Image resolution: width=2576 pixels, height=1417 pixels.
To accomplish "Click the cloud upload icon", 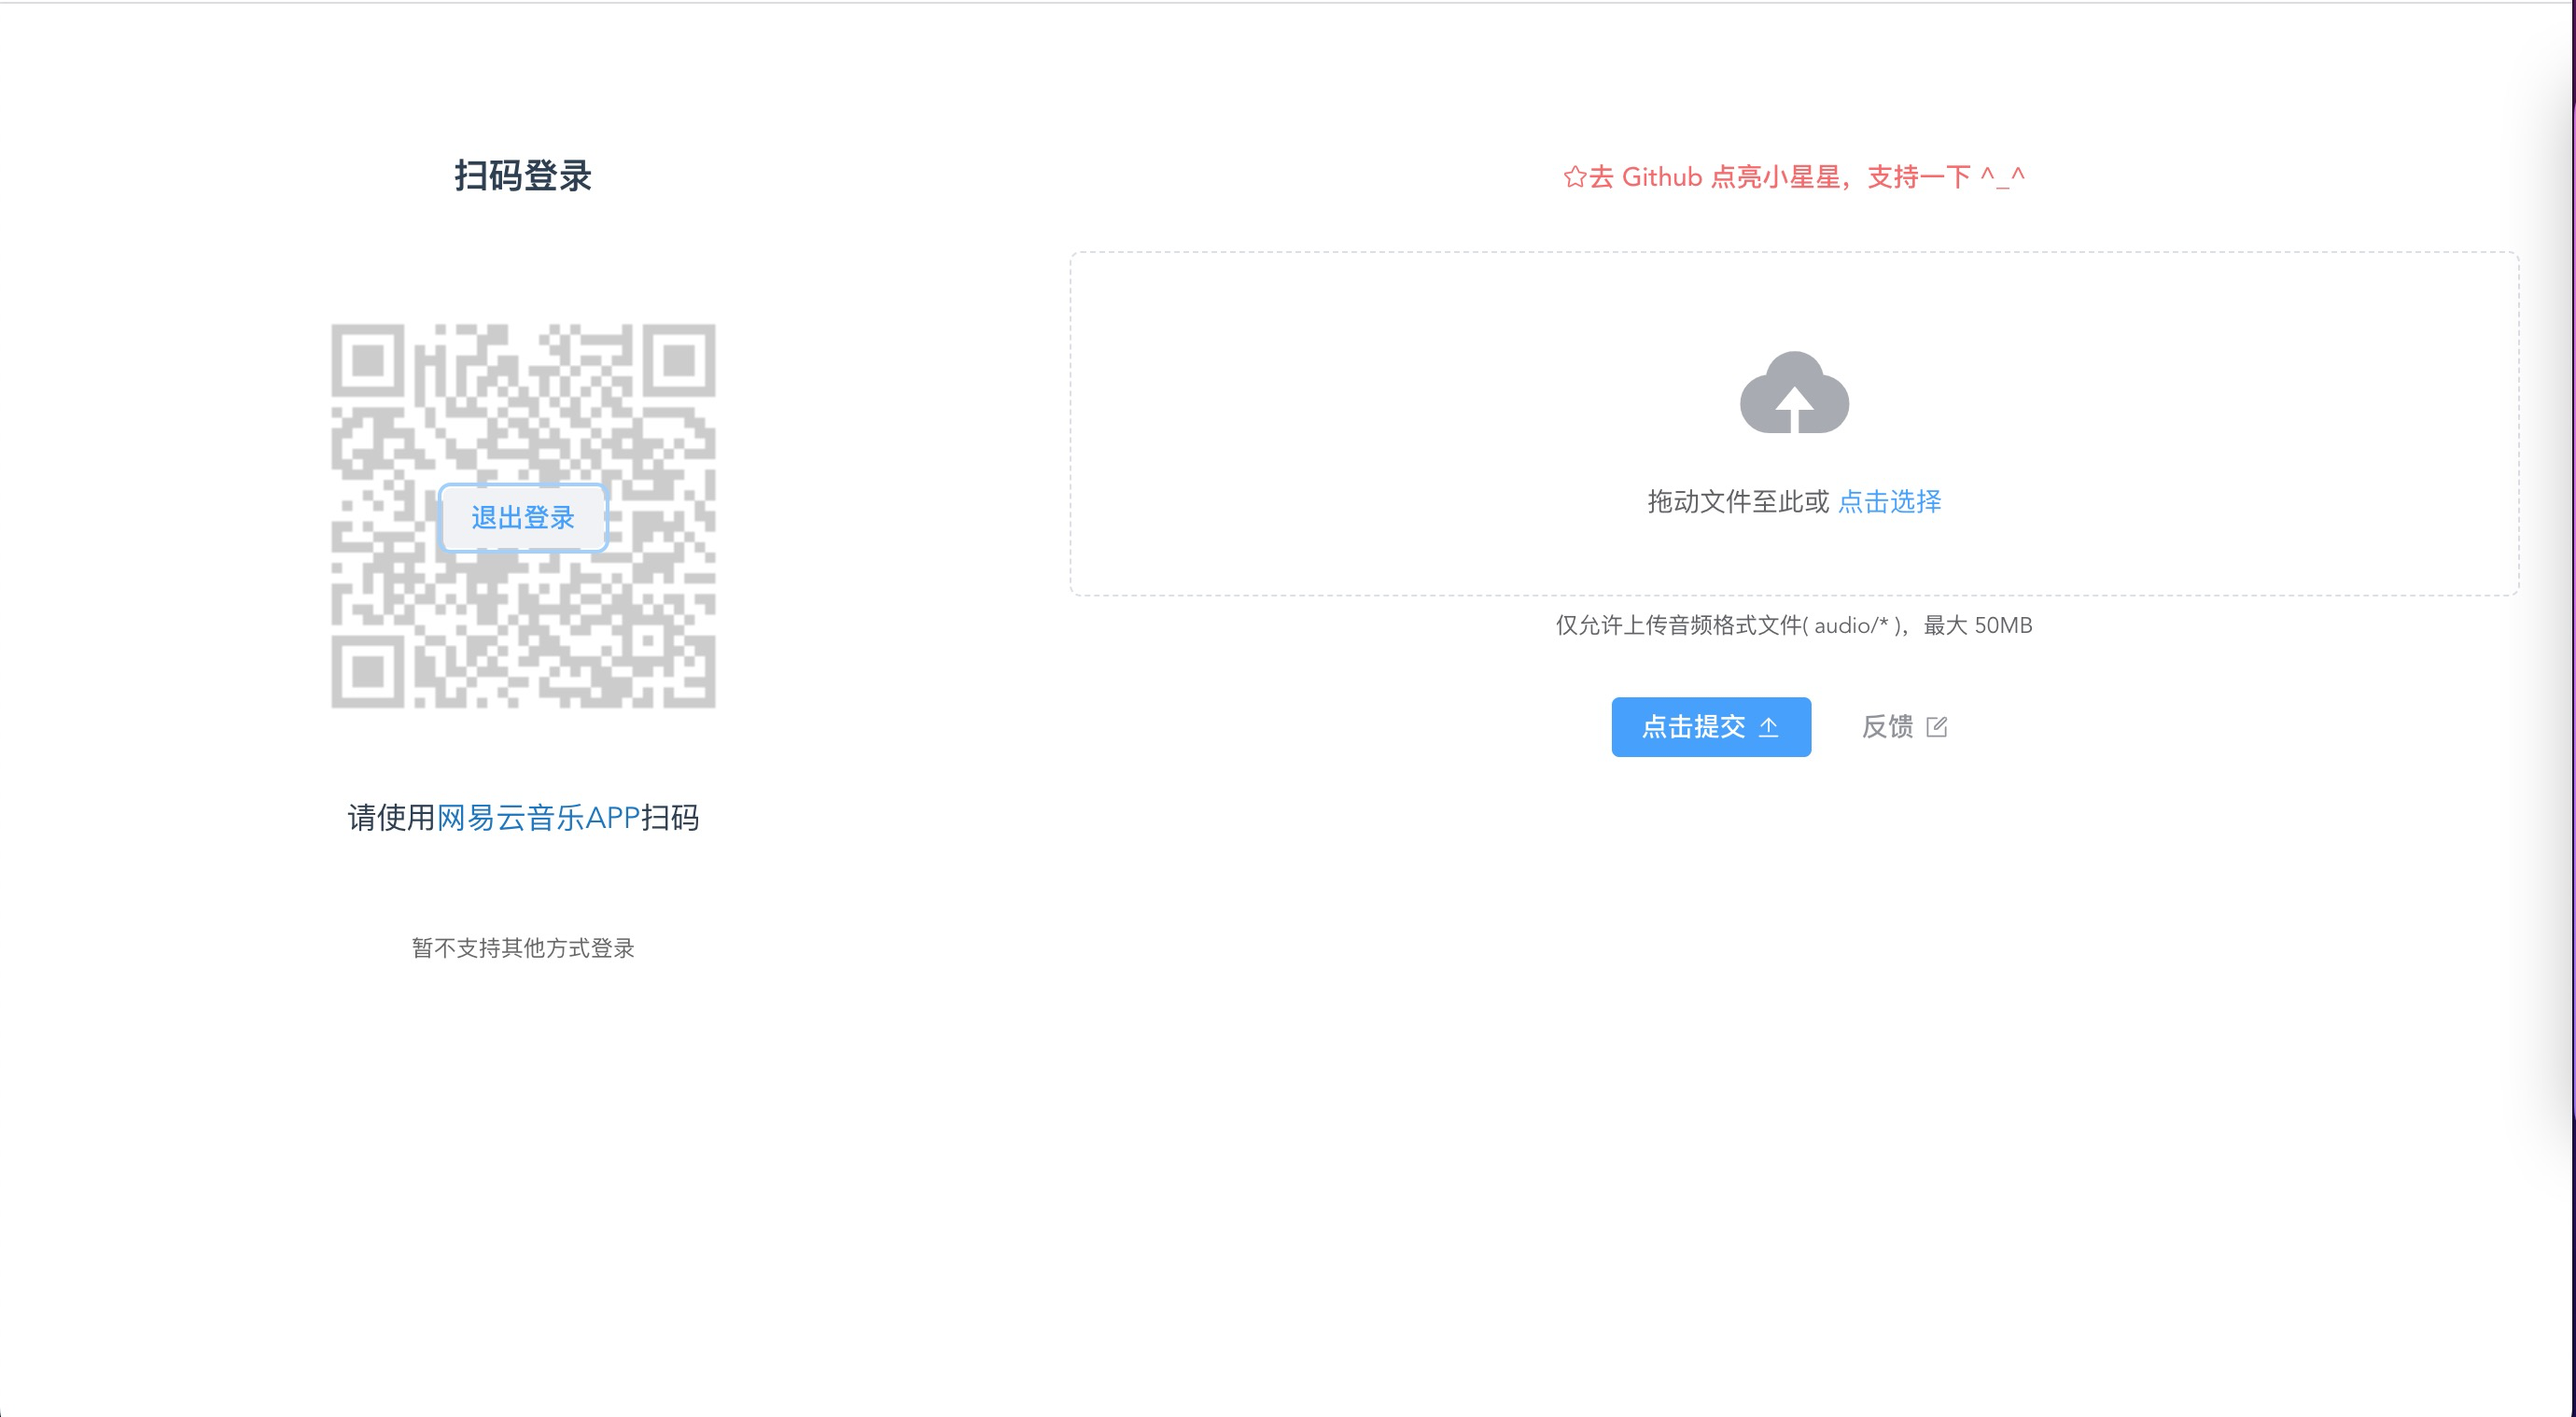I will (x=1794, y=393).
